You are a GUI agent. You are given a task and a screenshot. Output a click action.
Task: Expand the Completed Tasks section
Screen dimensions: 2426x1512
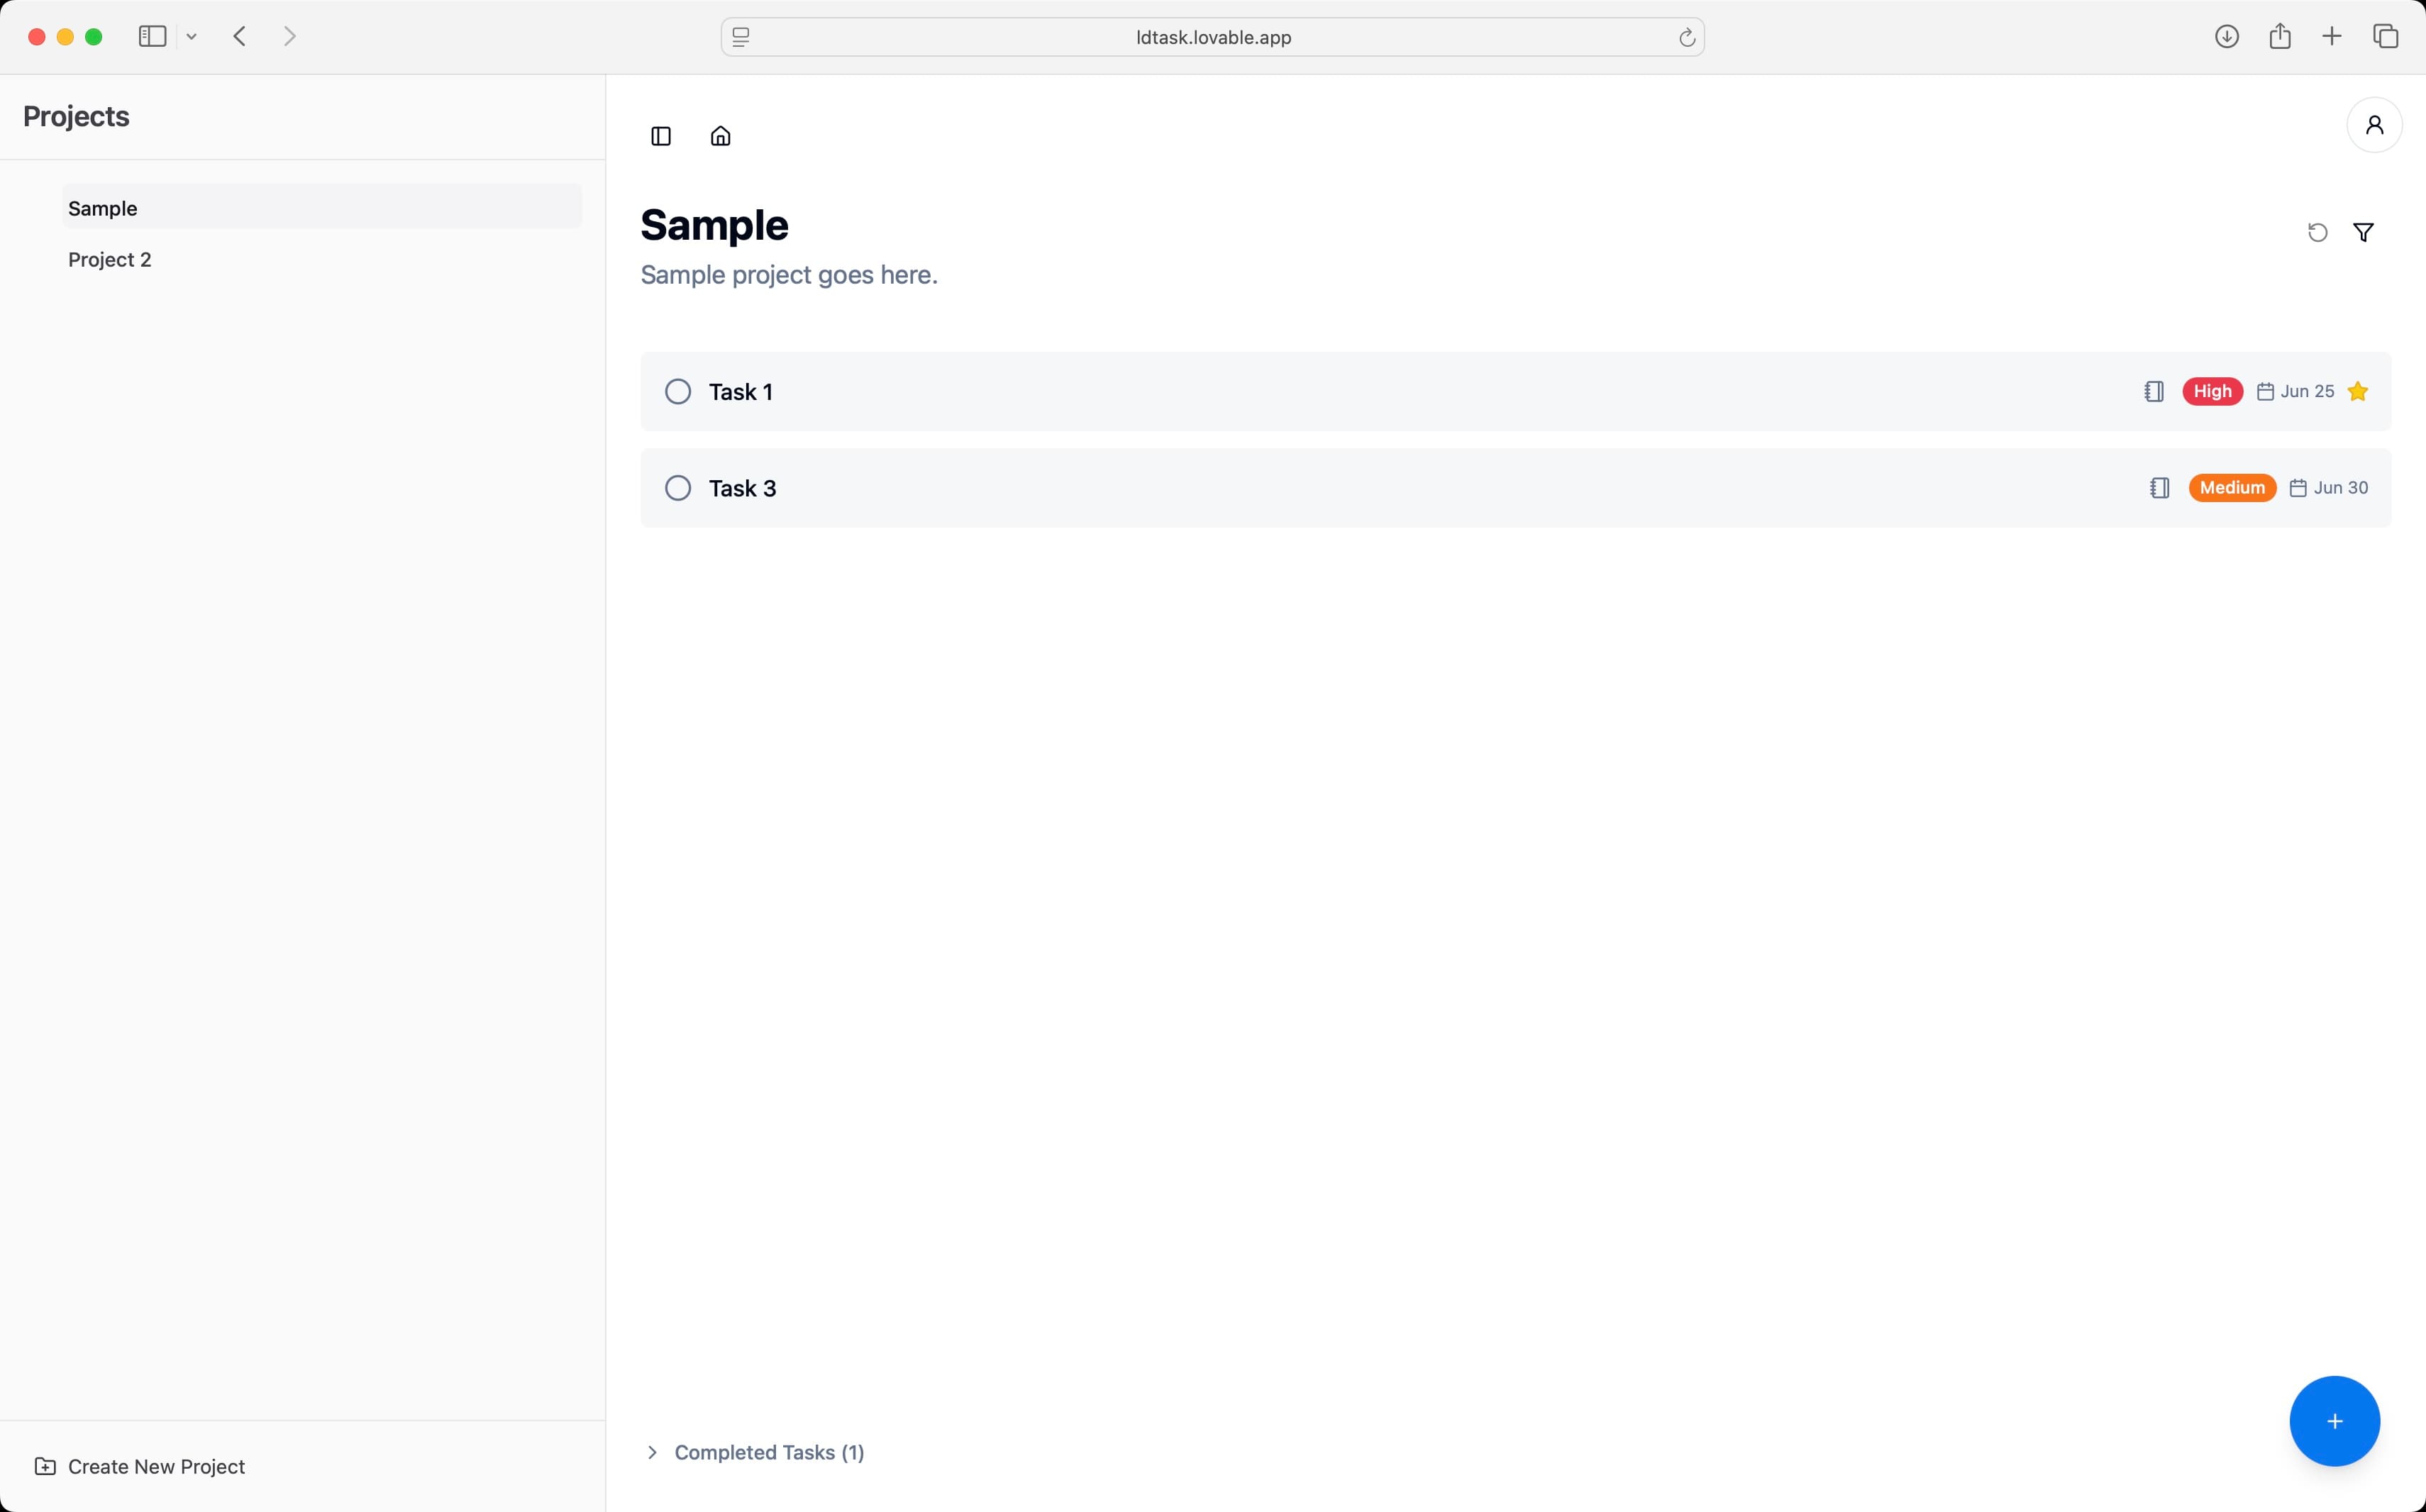click(756, 1452)
